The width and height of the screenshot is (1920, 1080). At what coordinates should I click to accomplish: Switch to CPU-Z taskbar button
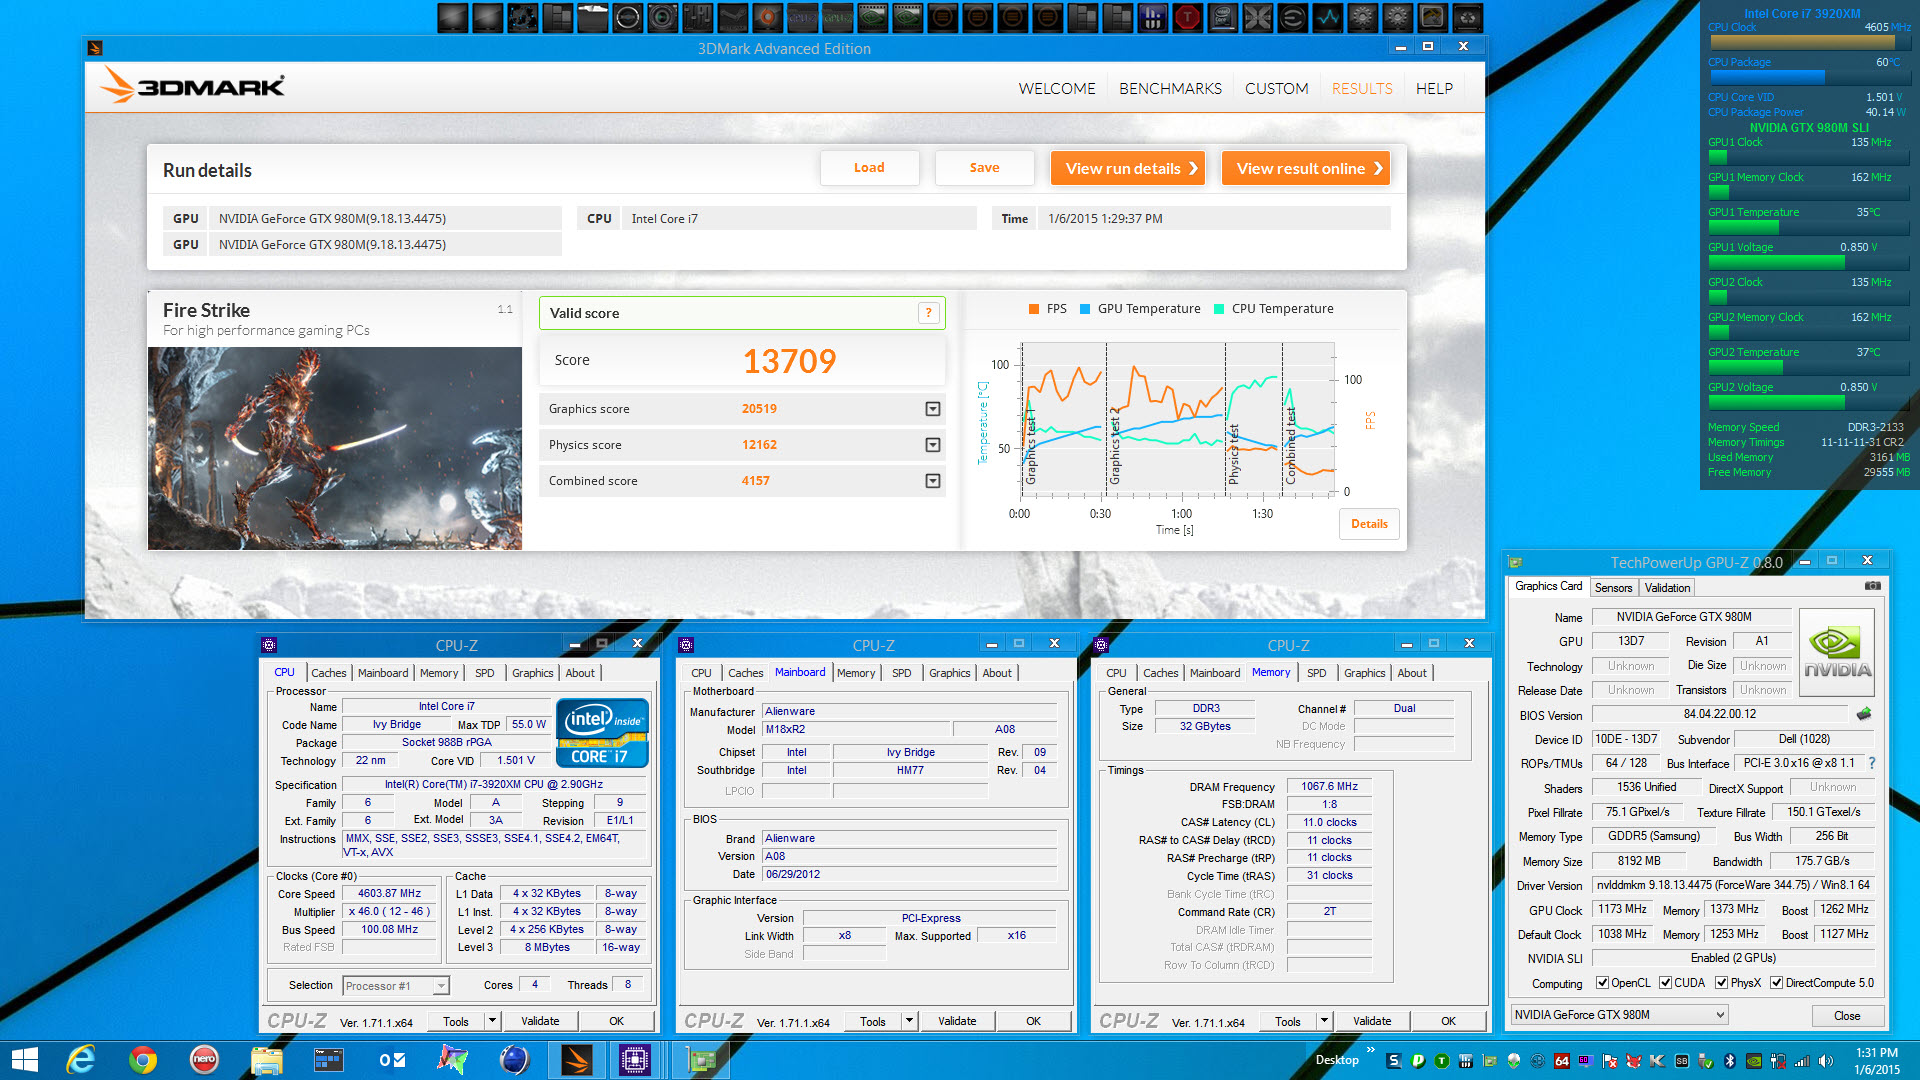coord(635,1060)
